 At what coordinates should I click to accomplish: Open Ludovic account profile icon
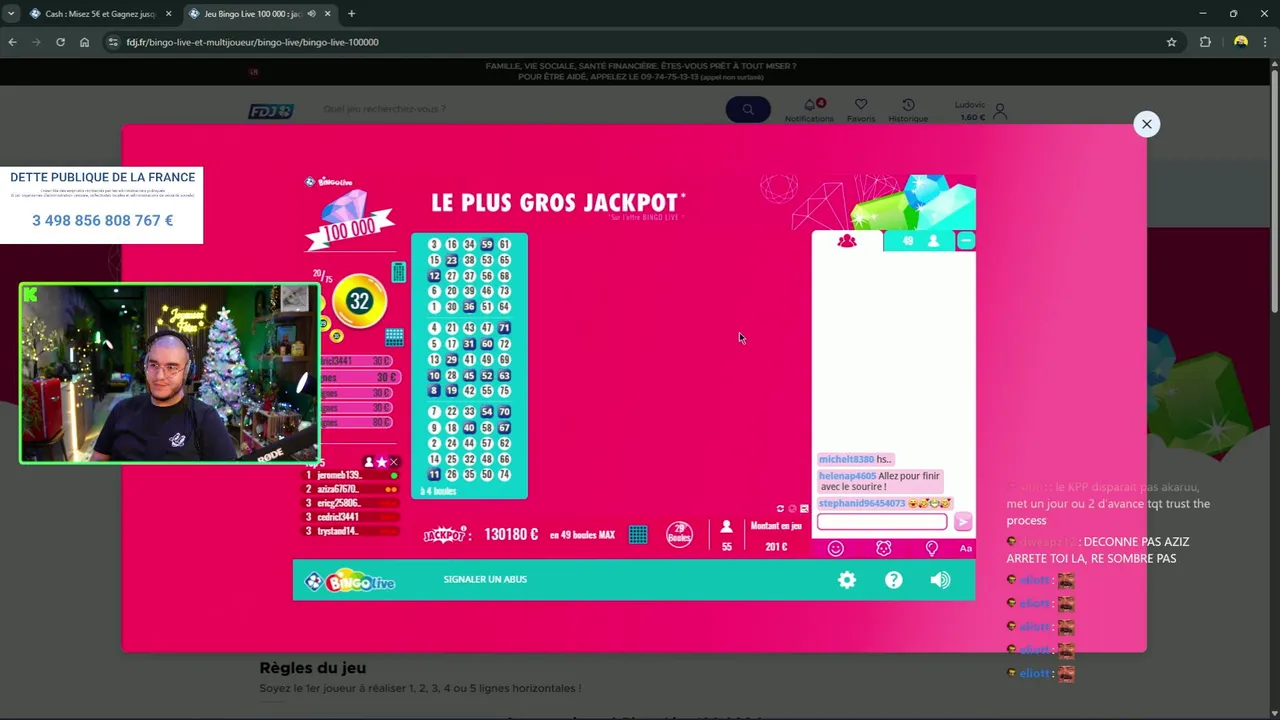(x=1000, y=110)
